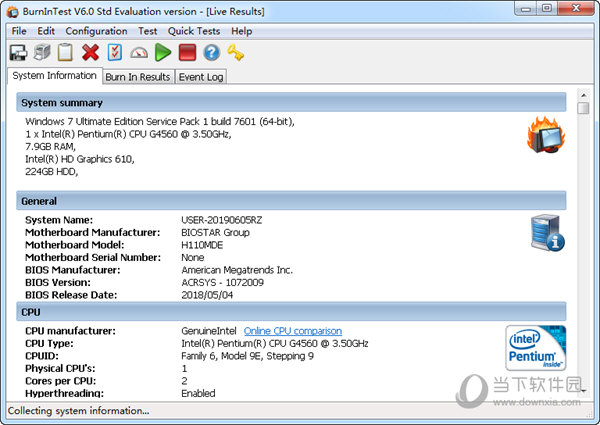Start tests with the green play icon
Screen dimensions: 600x425
[x=163, y=52]
